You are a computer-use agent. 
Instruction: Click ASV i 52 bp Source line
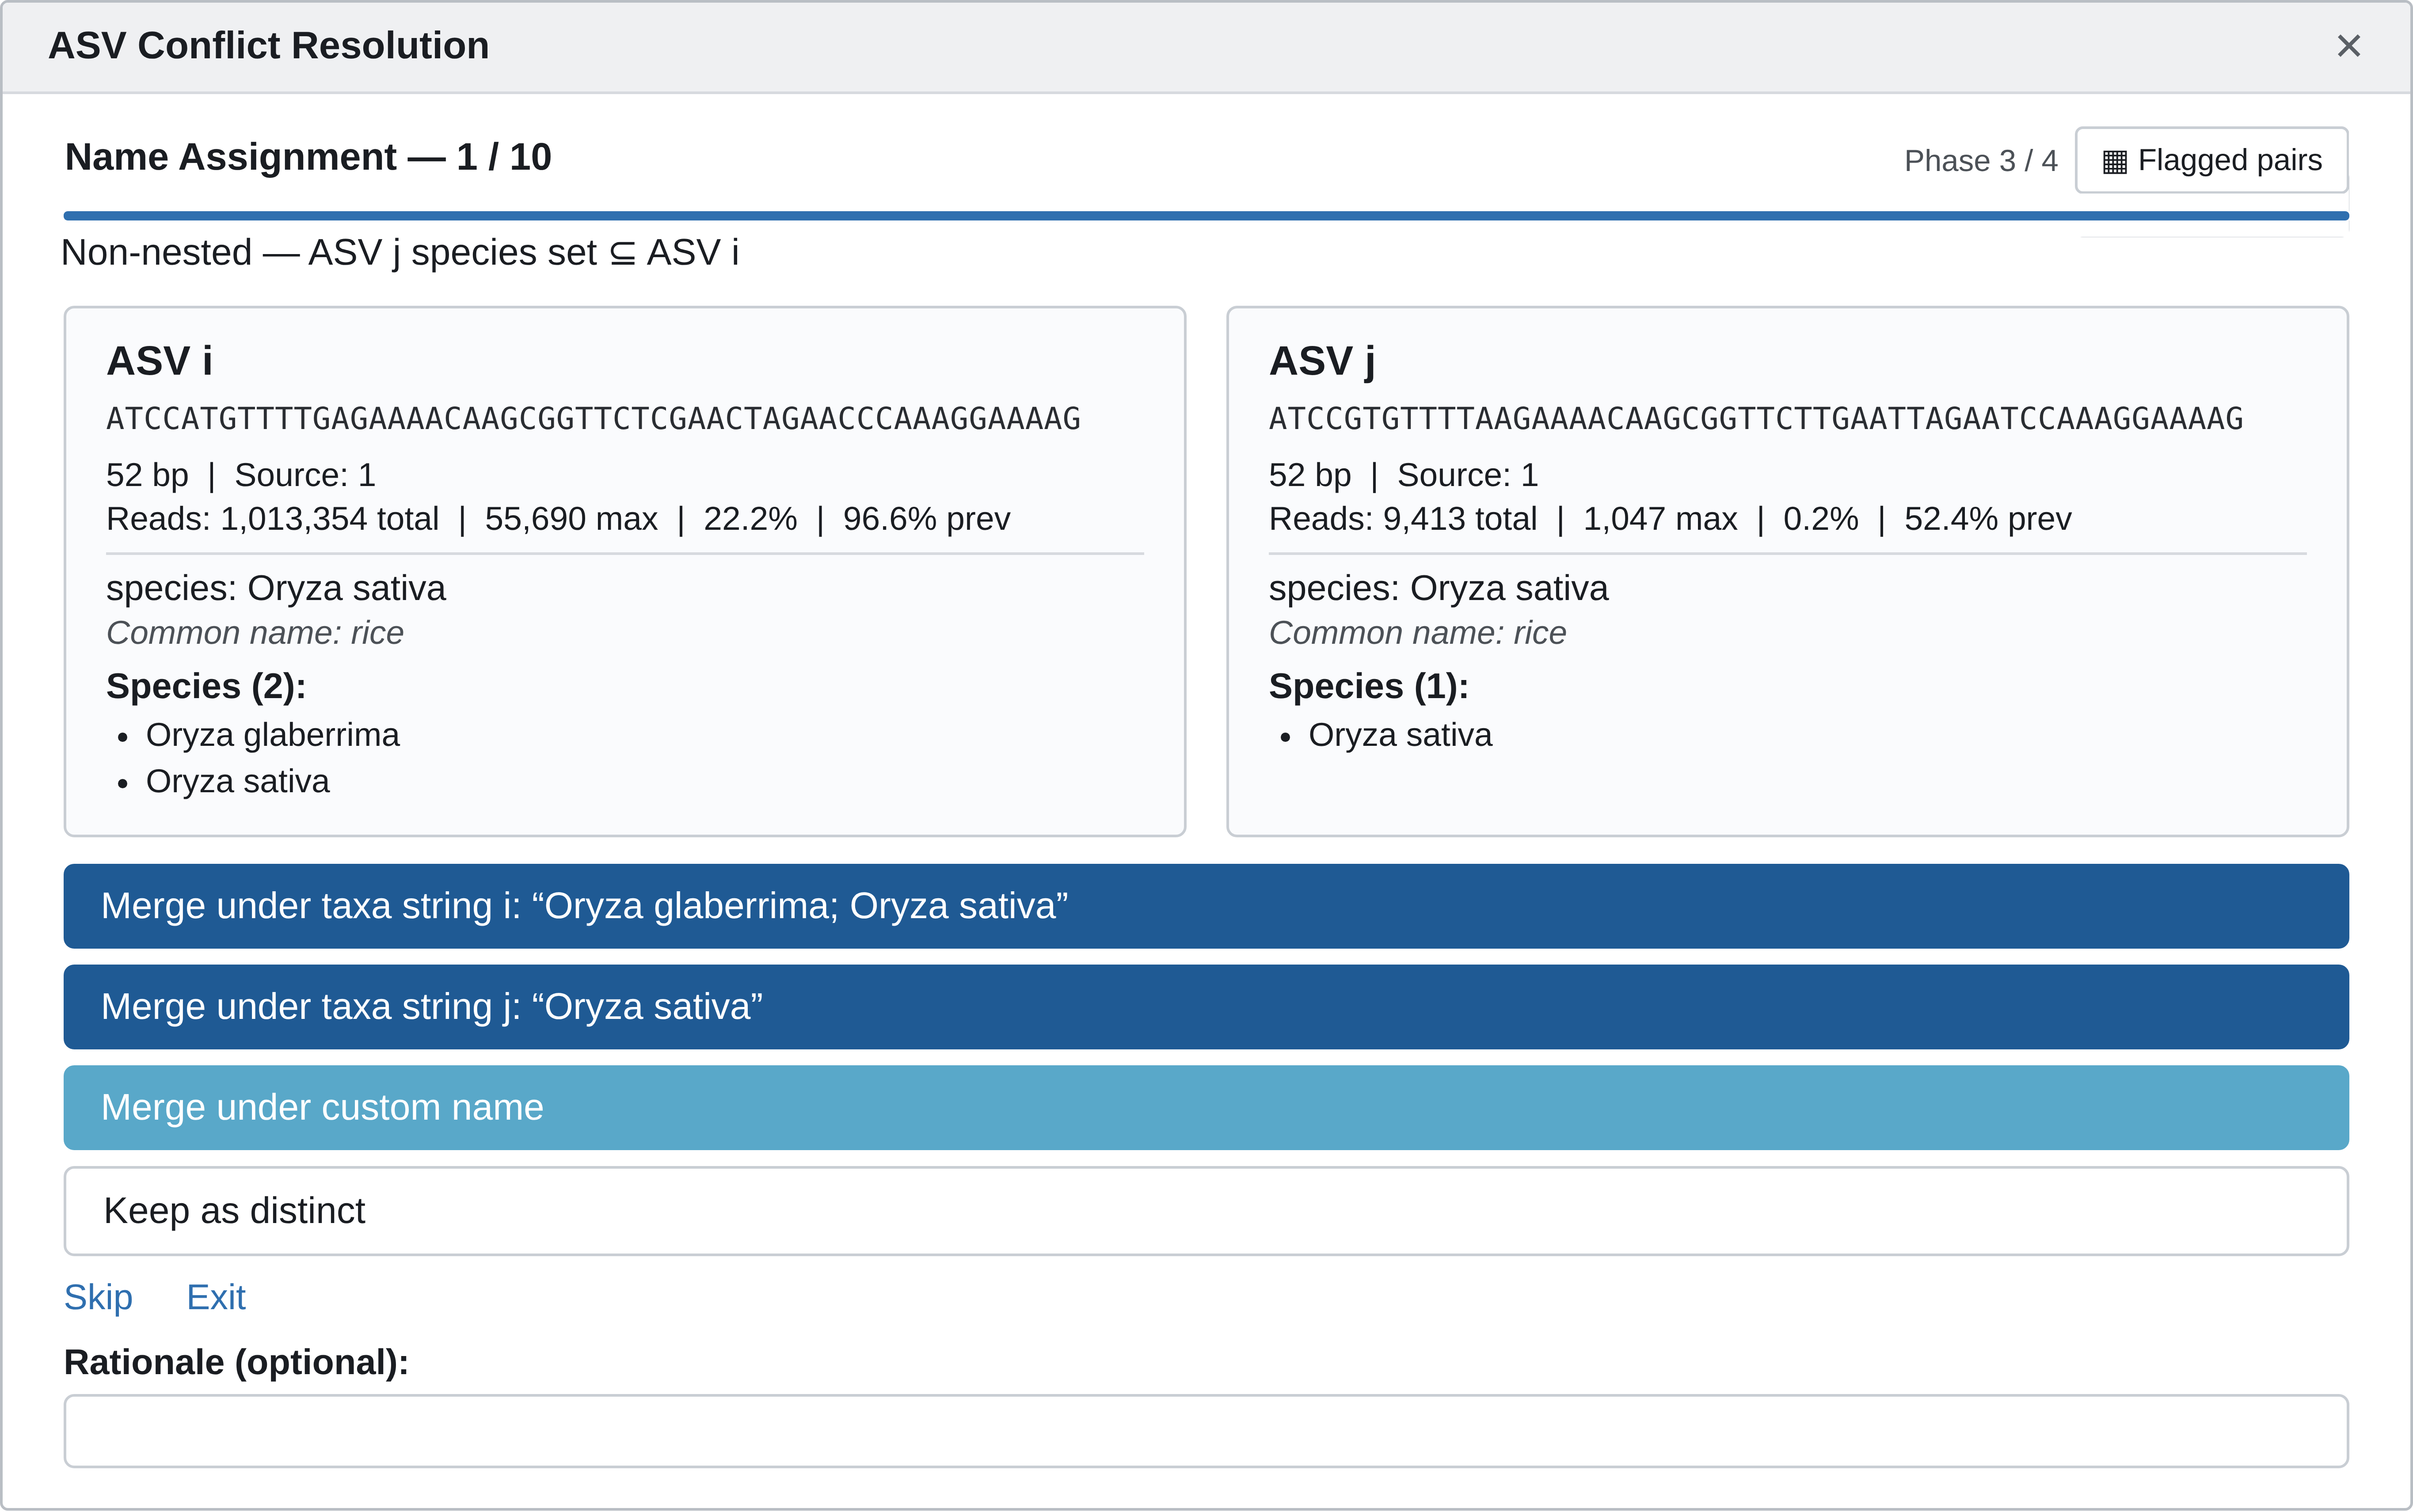click(x=241, y=475)
